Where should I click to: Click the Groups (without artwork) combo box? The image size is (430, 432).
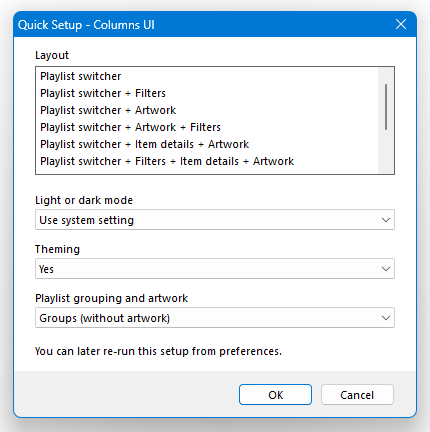pos(215,318)
